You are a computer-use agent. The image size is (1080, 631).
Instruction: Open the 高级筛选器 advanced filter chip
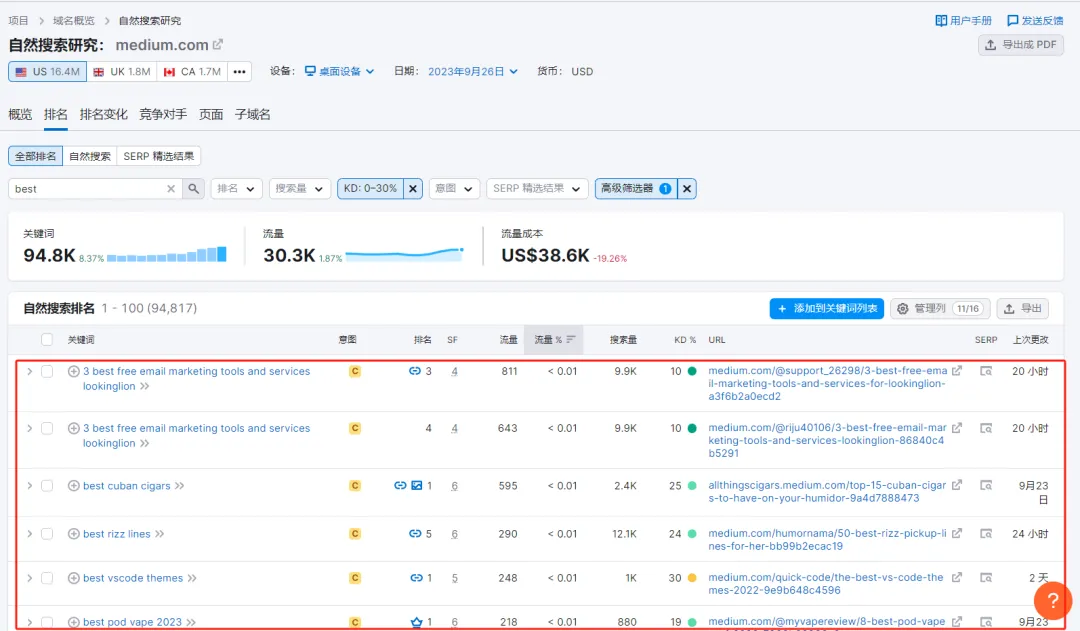pyautogui.click(x=636, y=189)
